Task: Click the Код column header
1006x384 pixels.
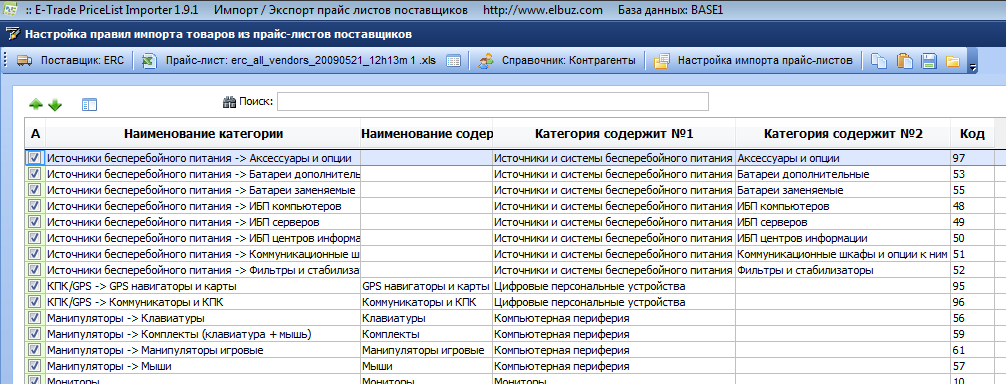Action: [972, 134]
